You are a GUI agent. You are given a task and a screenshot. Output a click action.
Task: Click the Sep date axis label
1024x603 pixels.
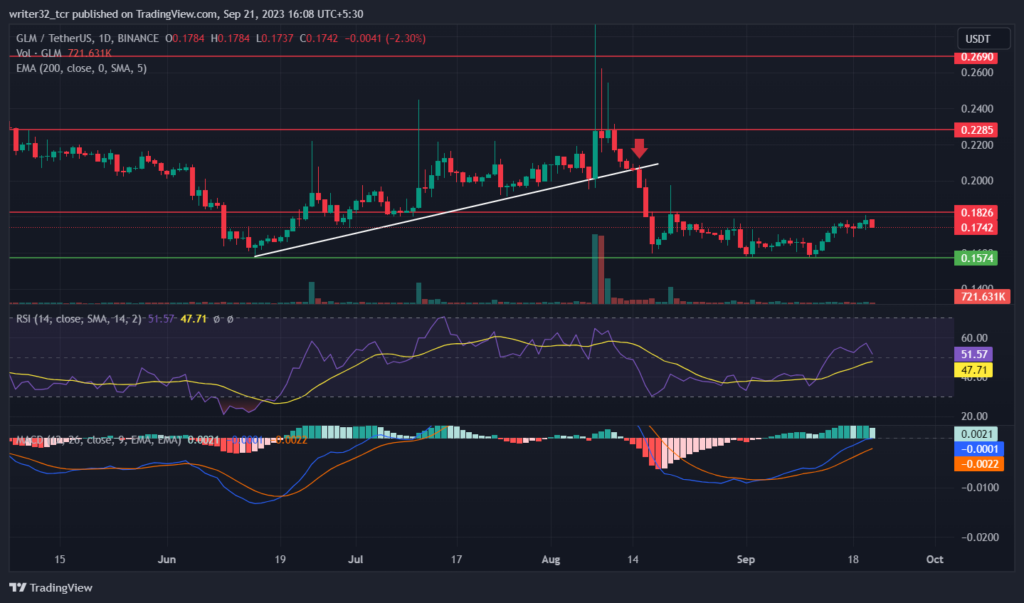point(745,559)
